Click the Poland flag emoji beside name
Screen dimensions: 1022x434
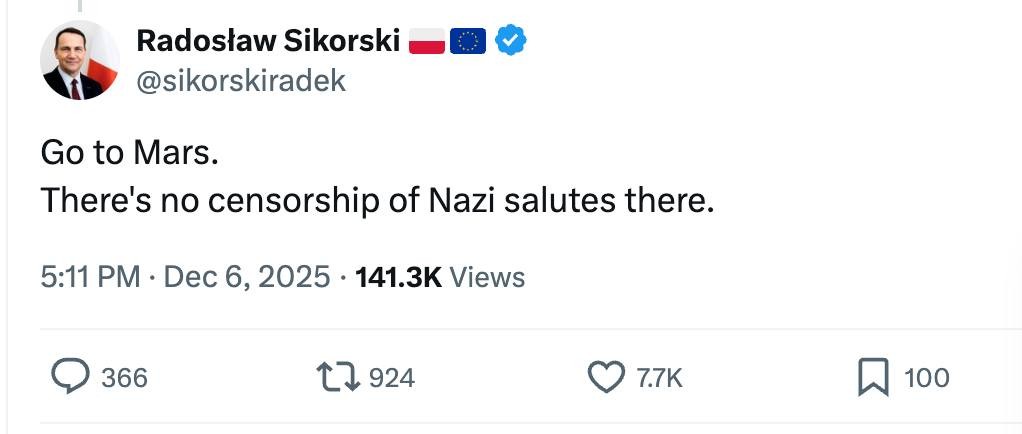[x=427, y=41]
